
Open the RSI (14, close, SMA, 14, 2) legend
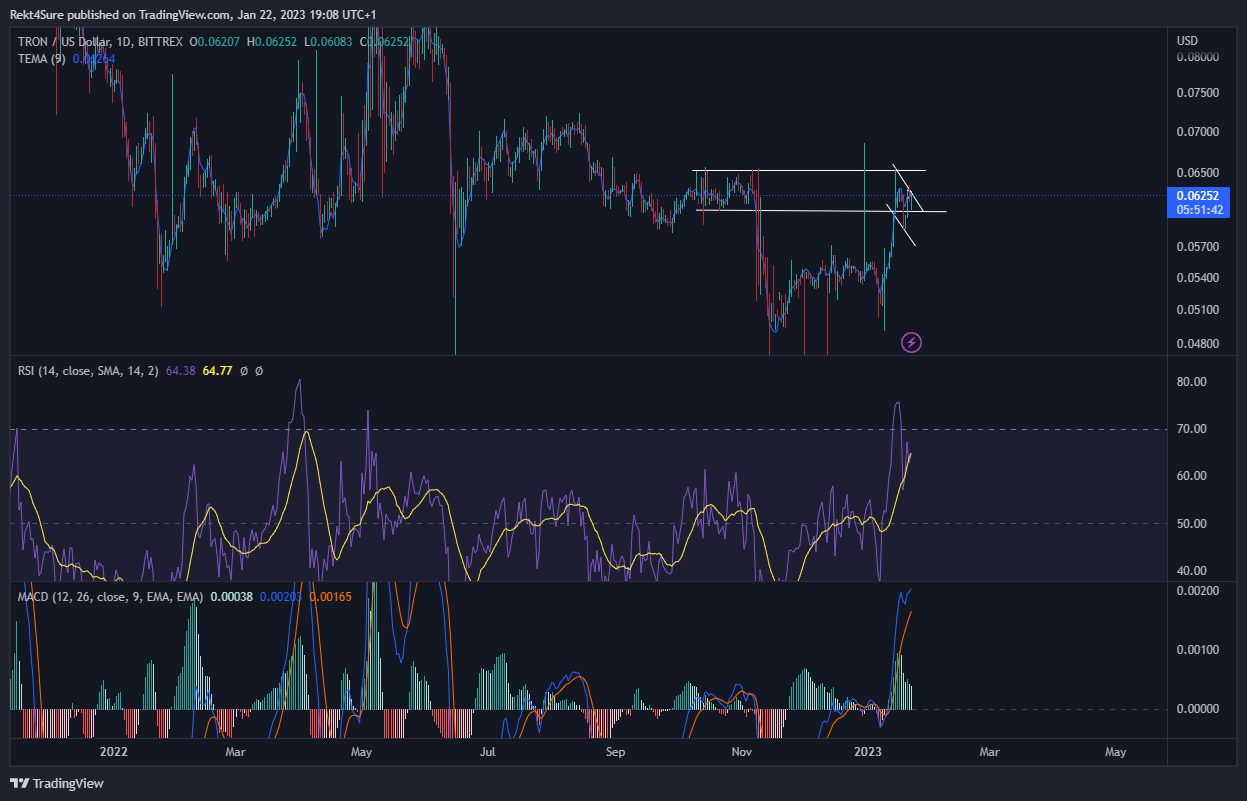[x=88, y=371]
